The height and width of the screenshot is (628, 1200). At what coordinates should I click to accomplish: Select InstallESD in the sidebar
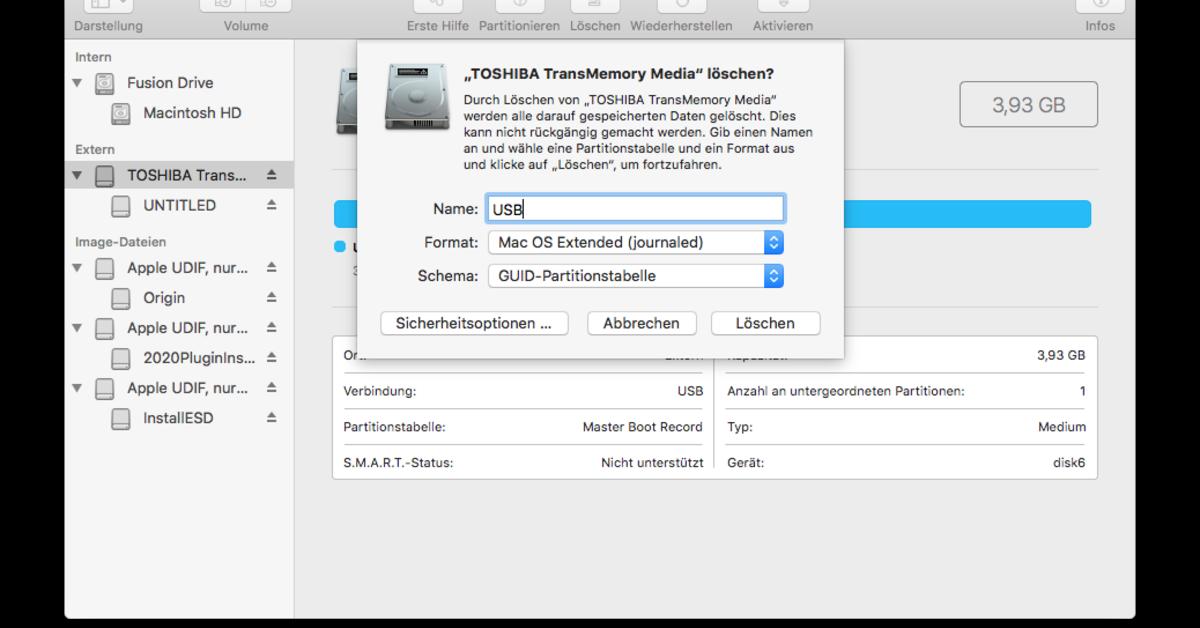(x=178, y=418)
